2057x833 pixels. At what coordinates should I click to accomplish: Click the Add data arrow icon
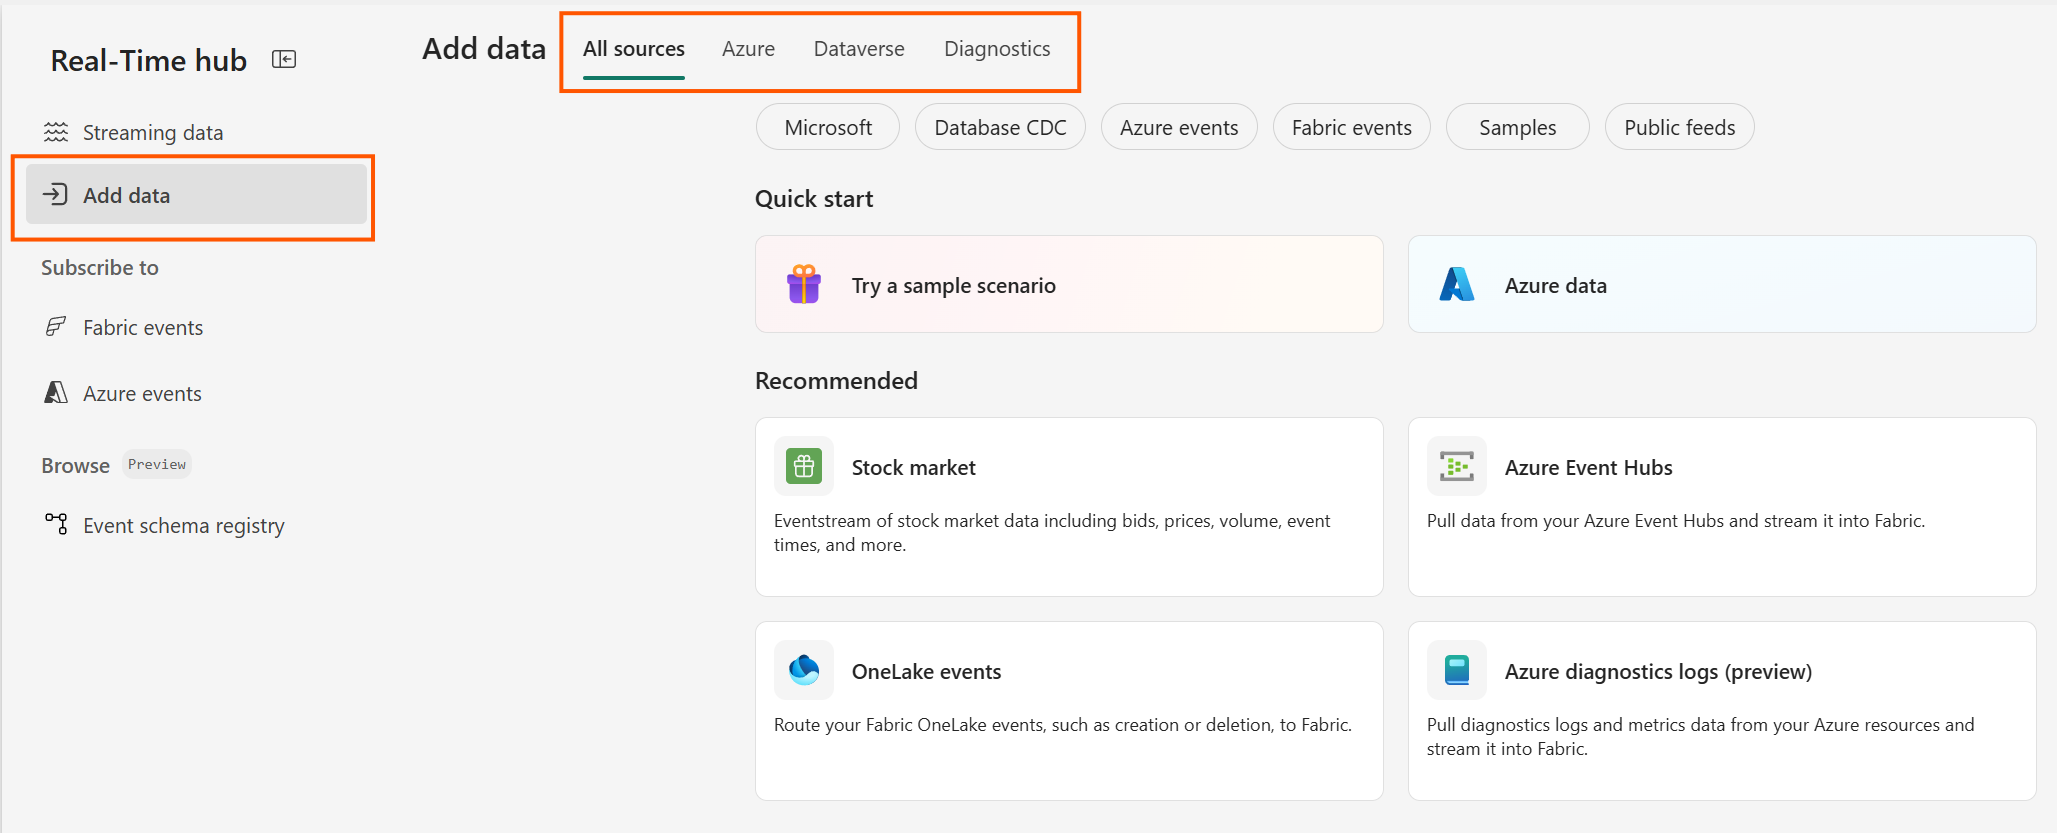56,195
